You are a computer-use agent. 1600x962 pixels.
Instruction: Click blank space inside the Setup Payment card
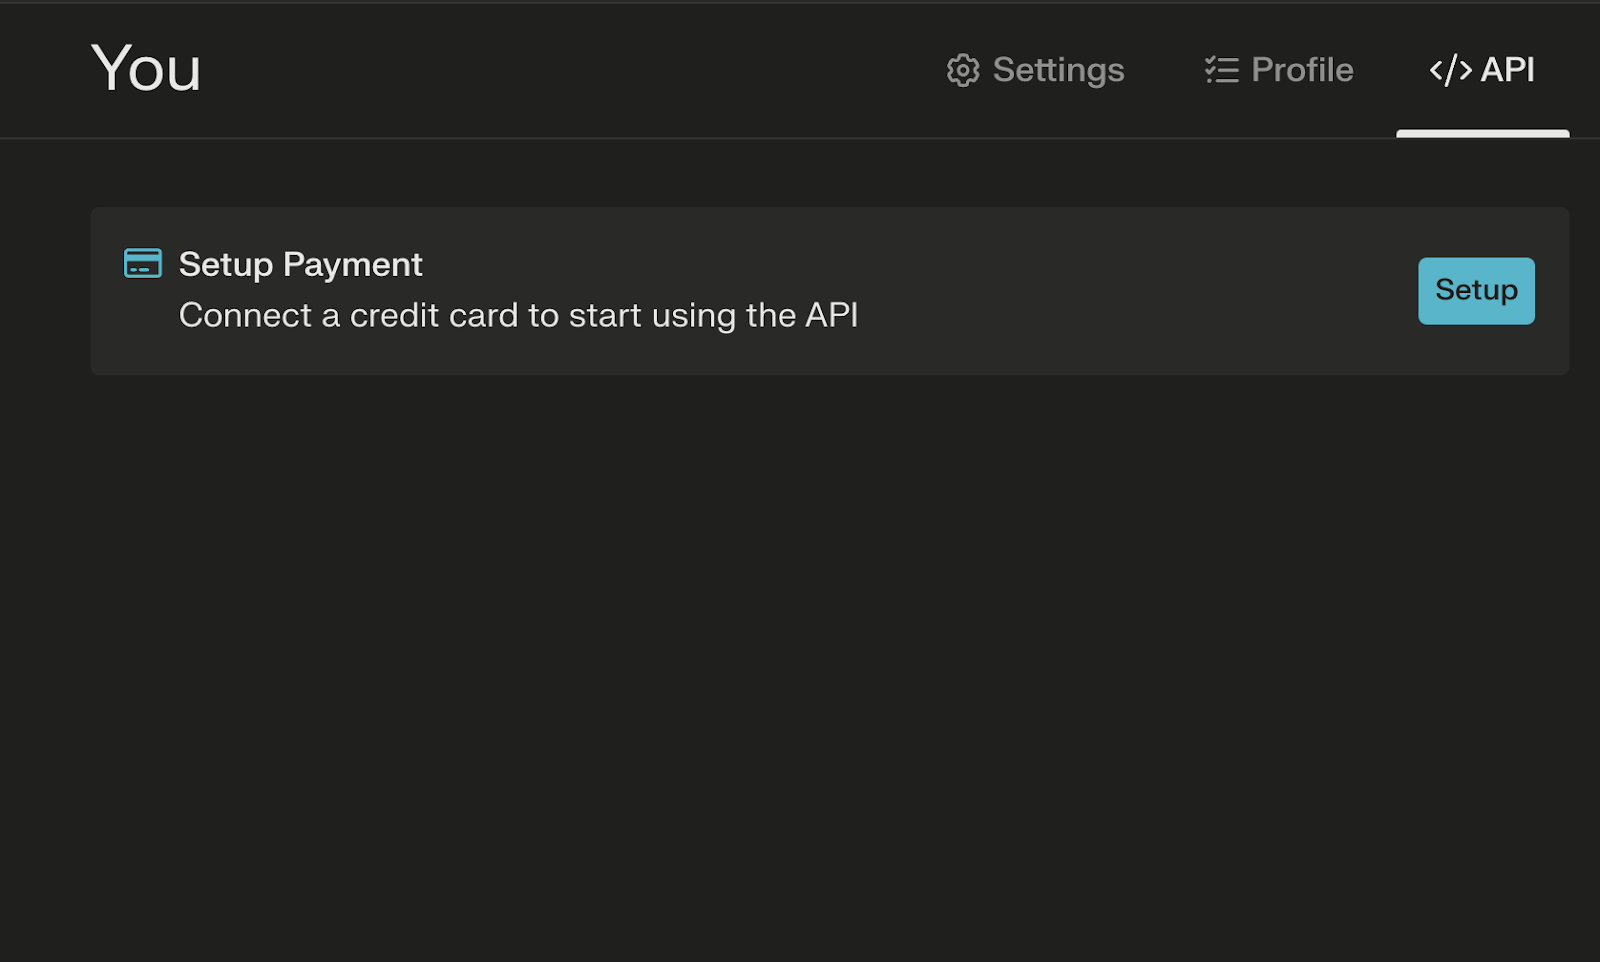pos(1100,291)
